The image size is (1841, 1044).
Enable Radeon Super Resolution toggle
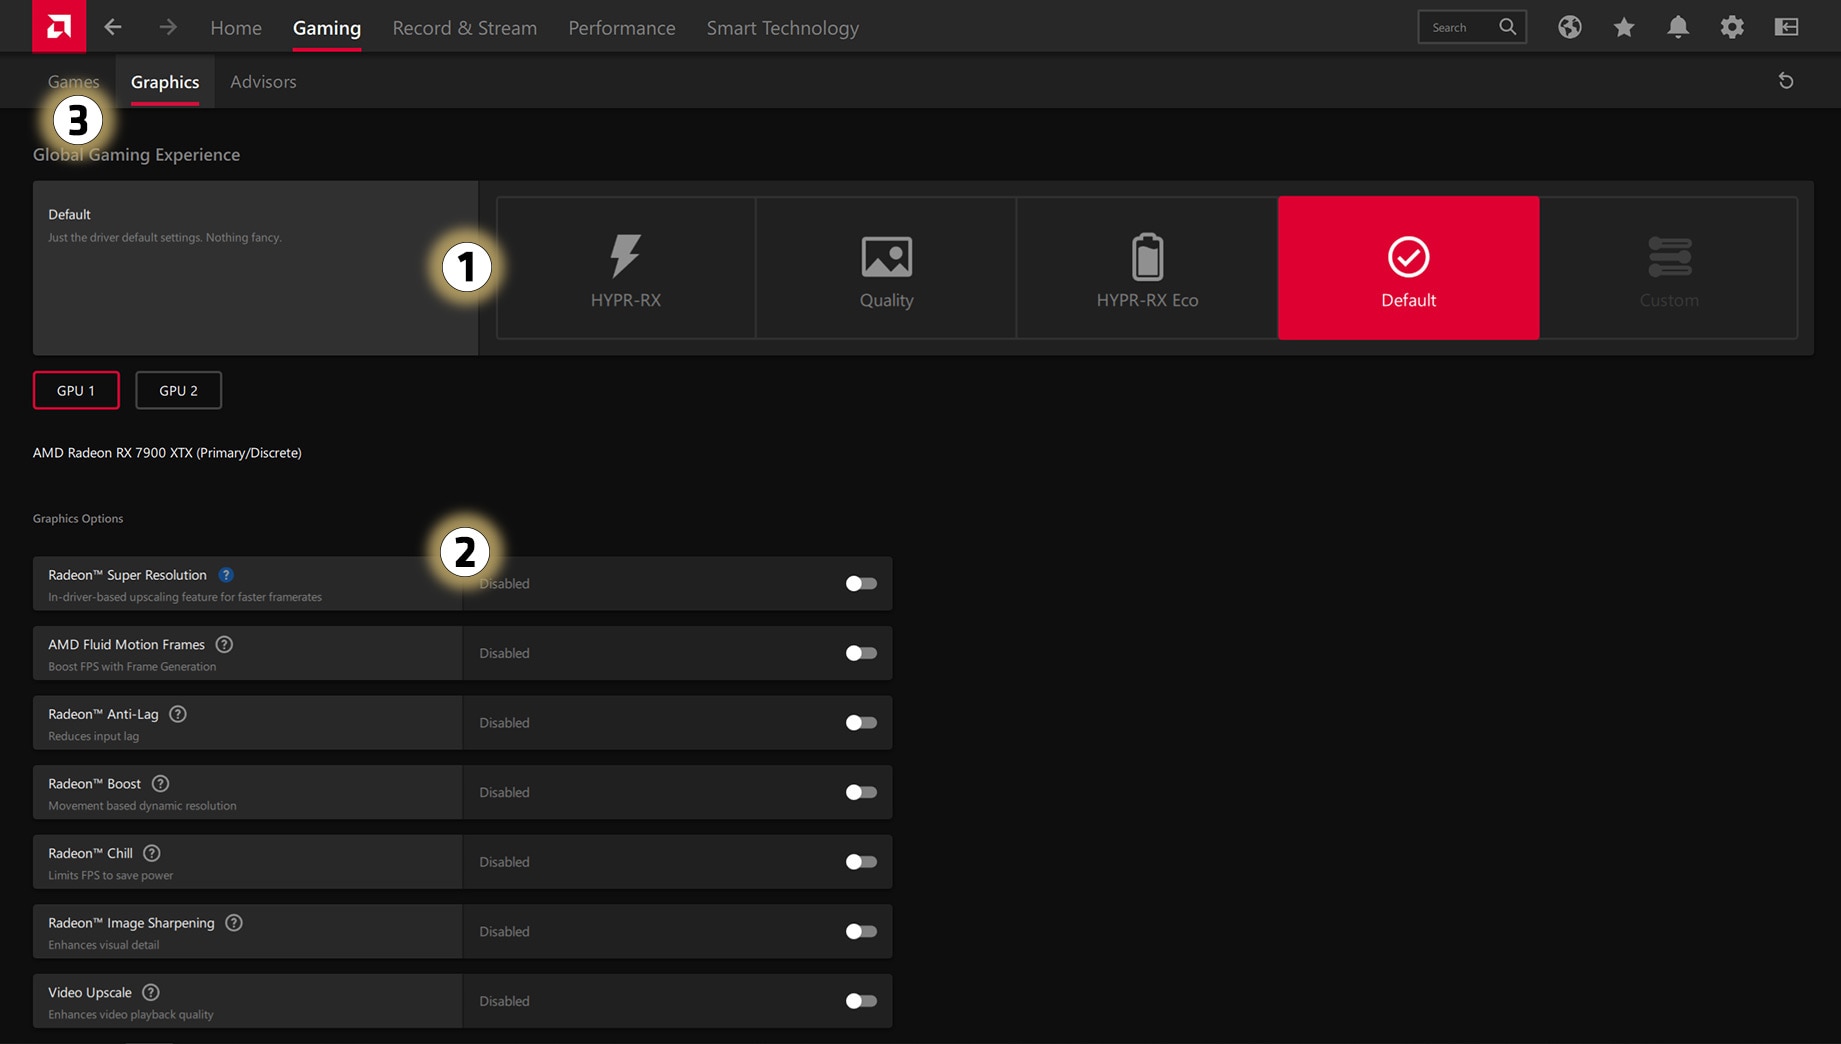coord(861,584)
